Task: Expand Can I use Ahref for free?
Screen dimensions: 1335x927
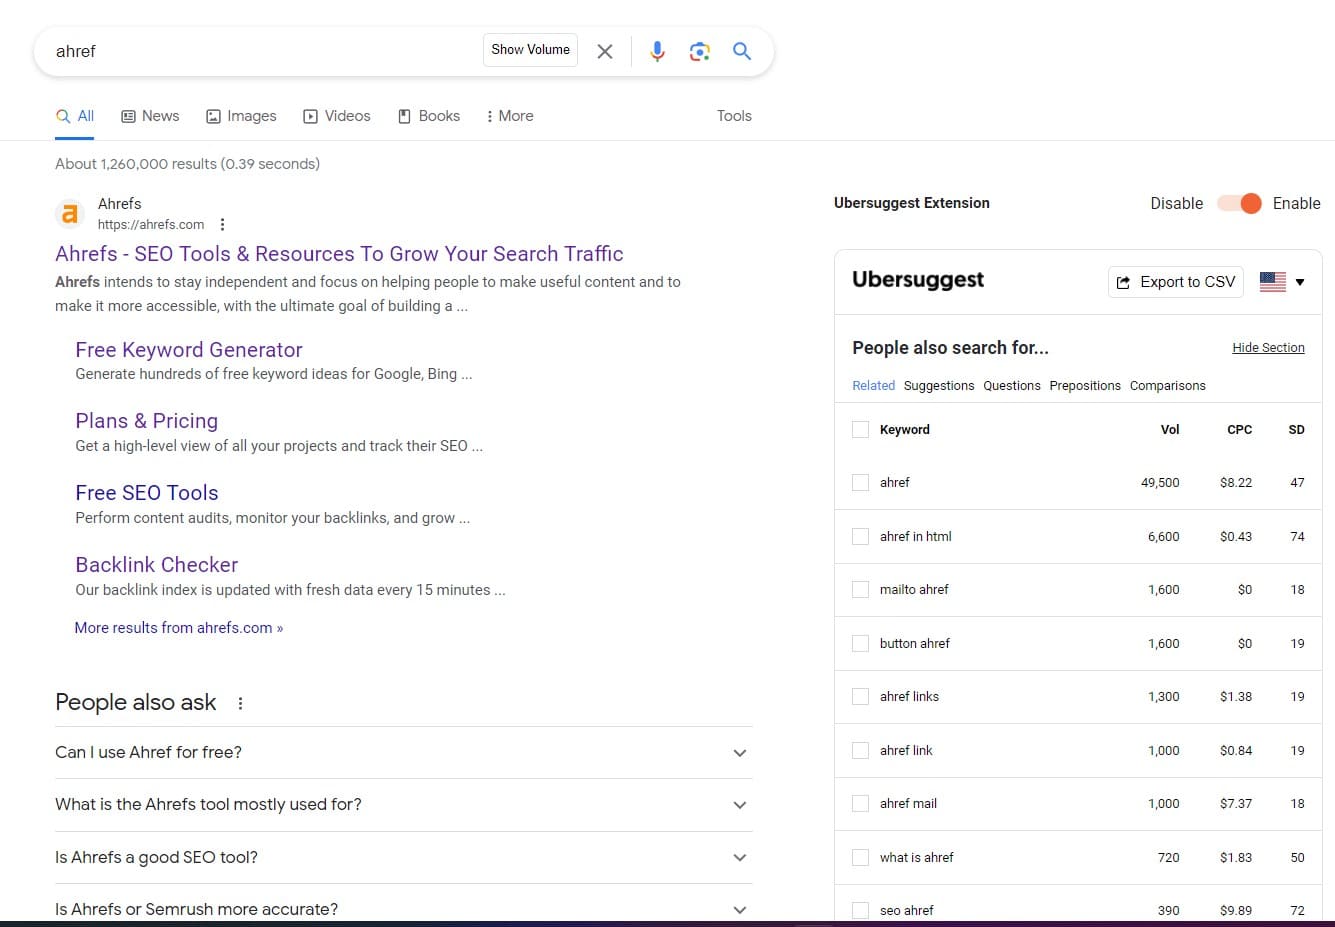Action: pos(403,753)
